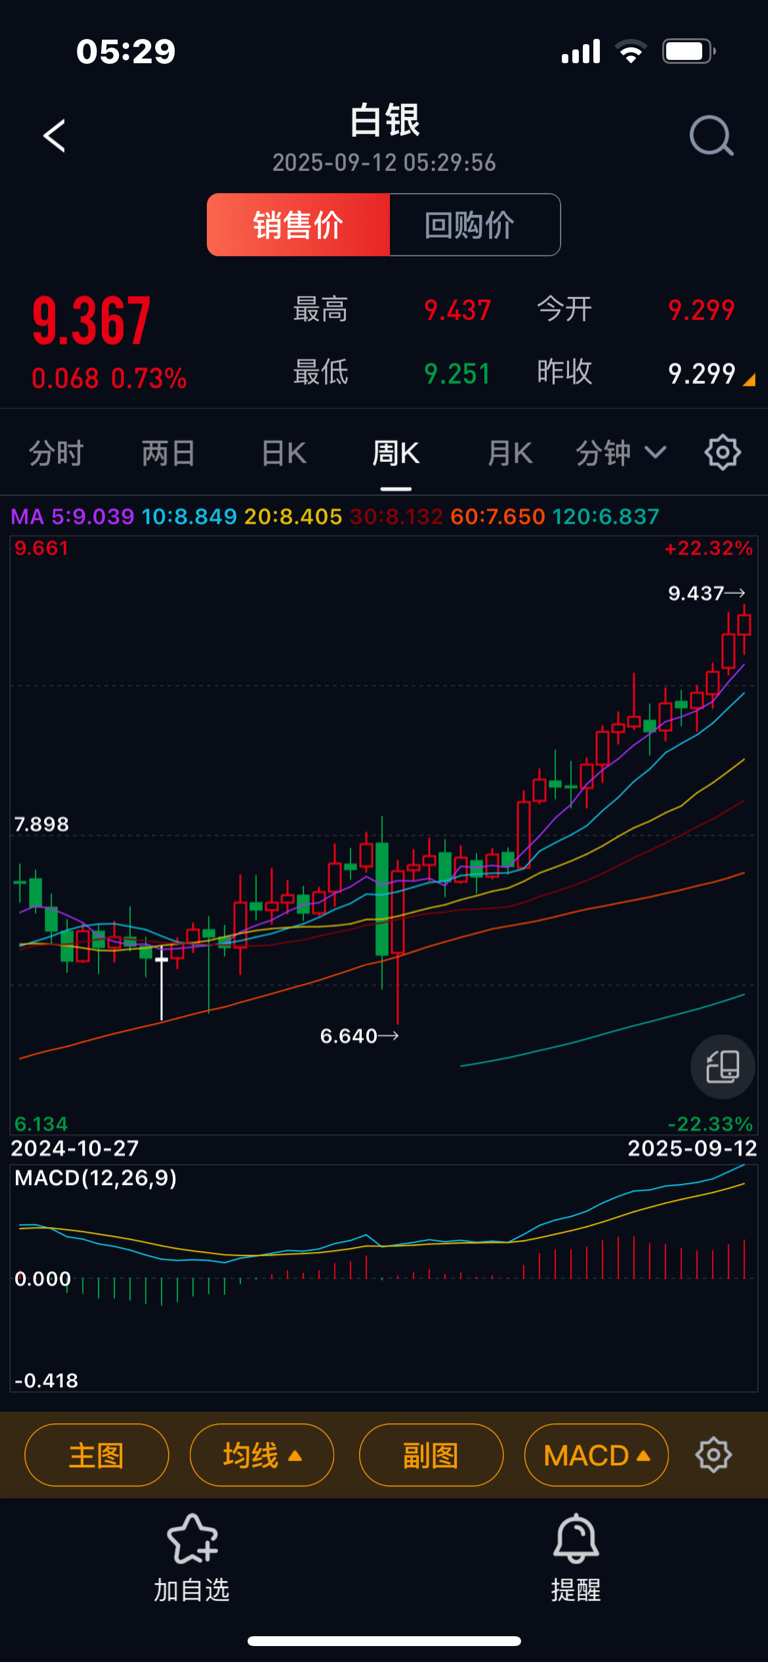Open indicator settings gear in bottom bar
Viewport: 768px width, 1663px height.
click(x=713, y=1455)
